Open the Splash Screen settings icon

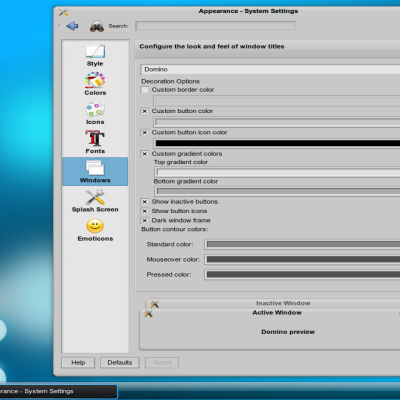(95, 197)
